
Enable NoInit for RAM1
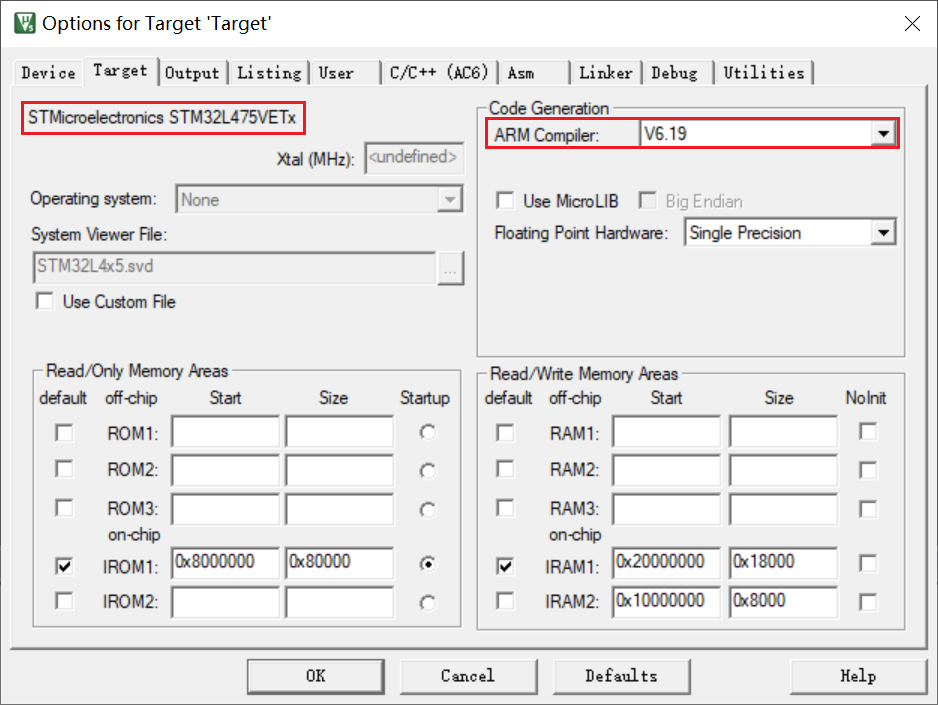[867, 431]
